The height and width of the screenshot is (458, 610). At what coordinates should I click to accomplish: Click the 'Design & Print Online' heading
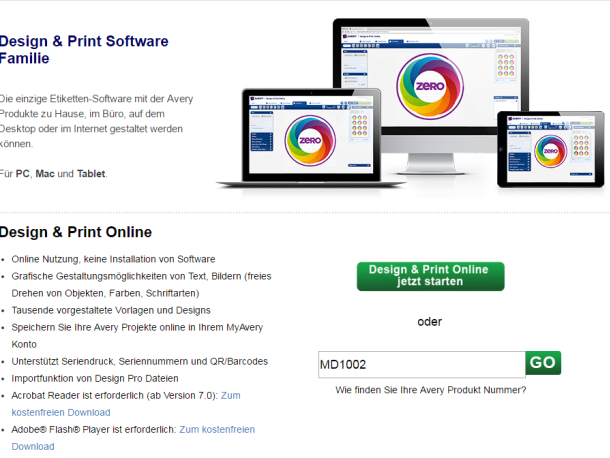pyautogui.click(x=75, y=232)
